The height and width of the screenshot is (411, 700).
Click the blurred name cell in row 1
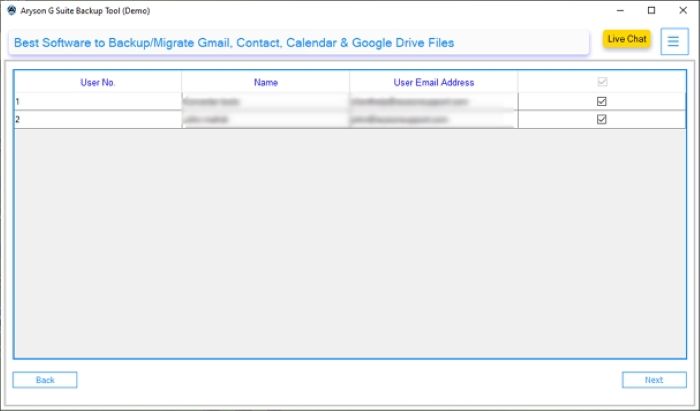266,101
